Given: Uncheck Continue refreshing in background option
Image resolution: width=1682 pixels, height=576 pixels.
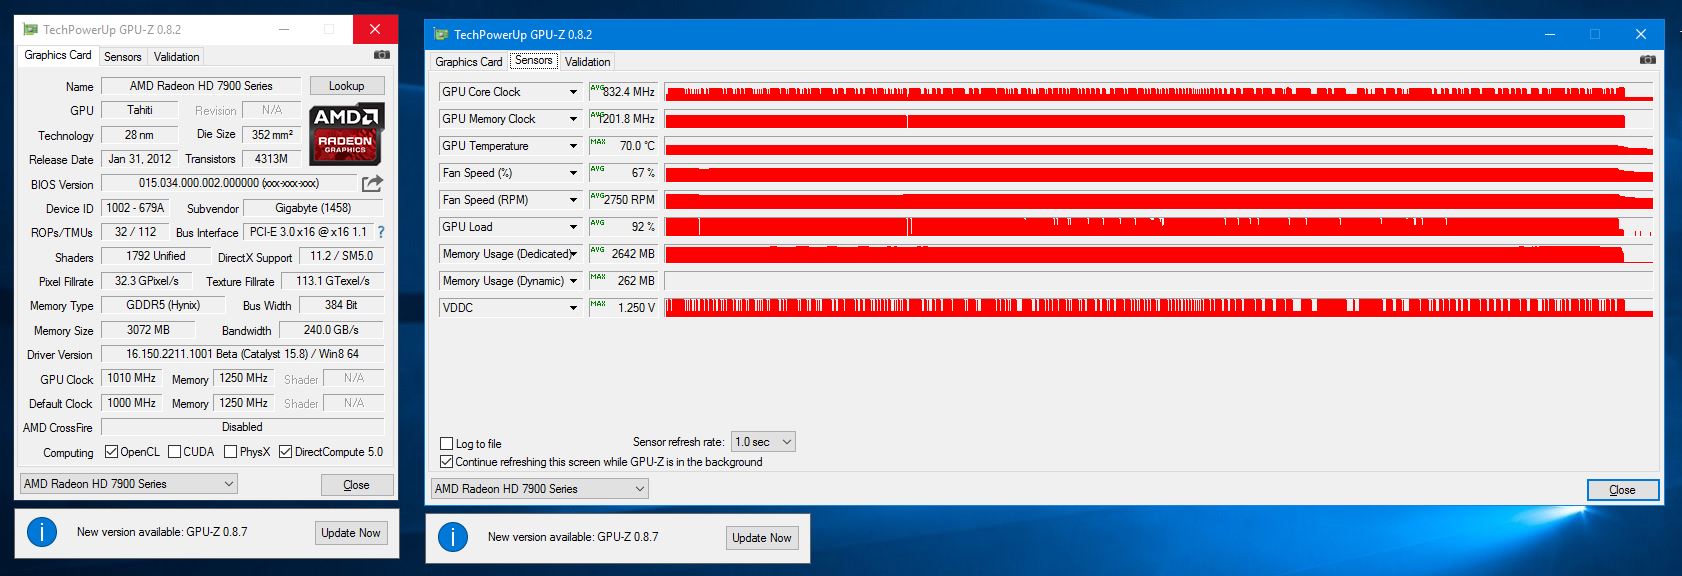Looking at the screenshot, I should click(x=447, y=462).
